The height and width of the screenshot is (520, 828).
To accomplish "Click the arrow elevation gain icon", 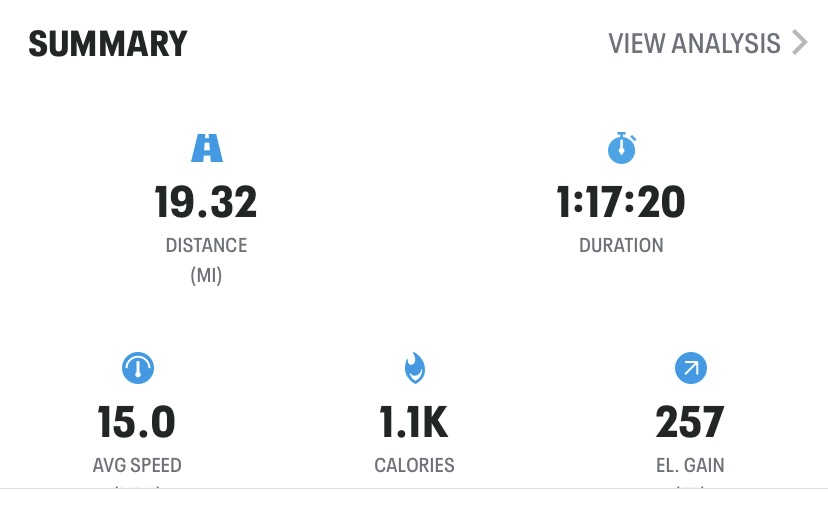I will coord(691,368).
